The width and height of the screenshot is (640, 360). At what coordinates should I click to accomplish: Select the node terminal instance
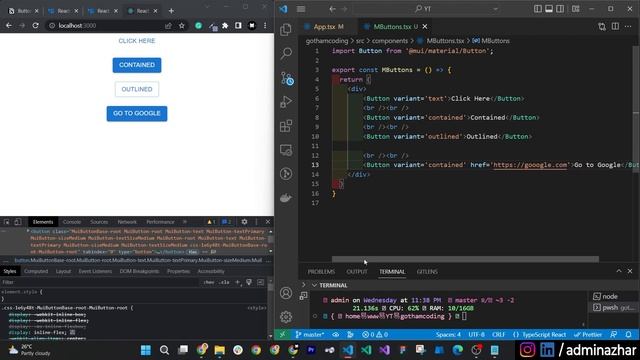pos(610,297)
